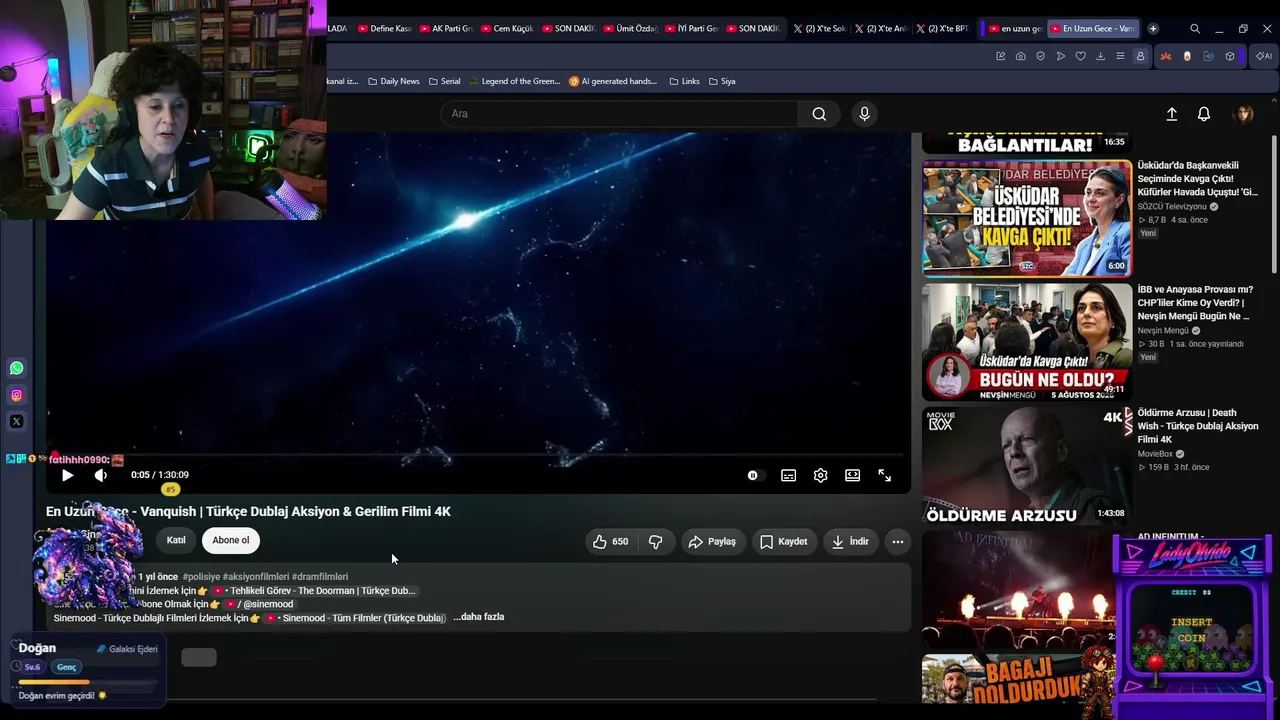The image size is (1280, 720).
Task: Expand the description with ...daha fazla
Action: [479, 617]
